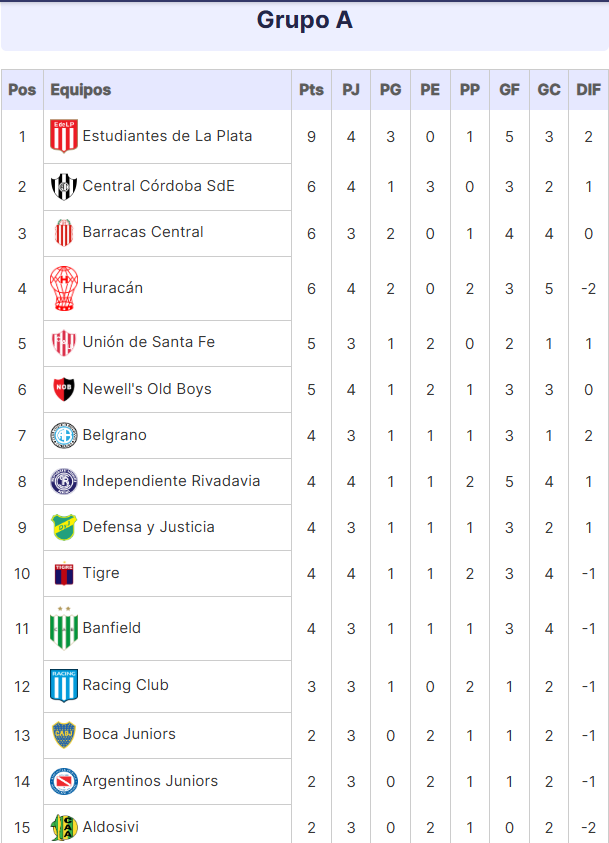Open the Unión de Santa Fe name
Viewport: 609px width, 843px height.
click(149, 342)
